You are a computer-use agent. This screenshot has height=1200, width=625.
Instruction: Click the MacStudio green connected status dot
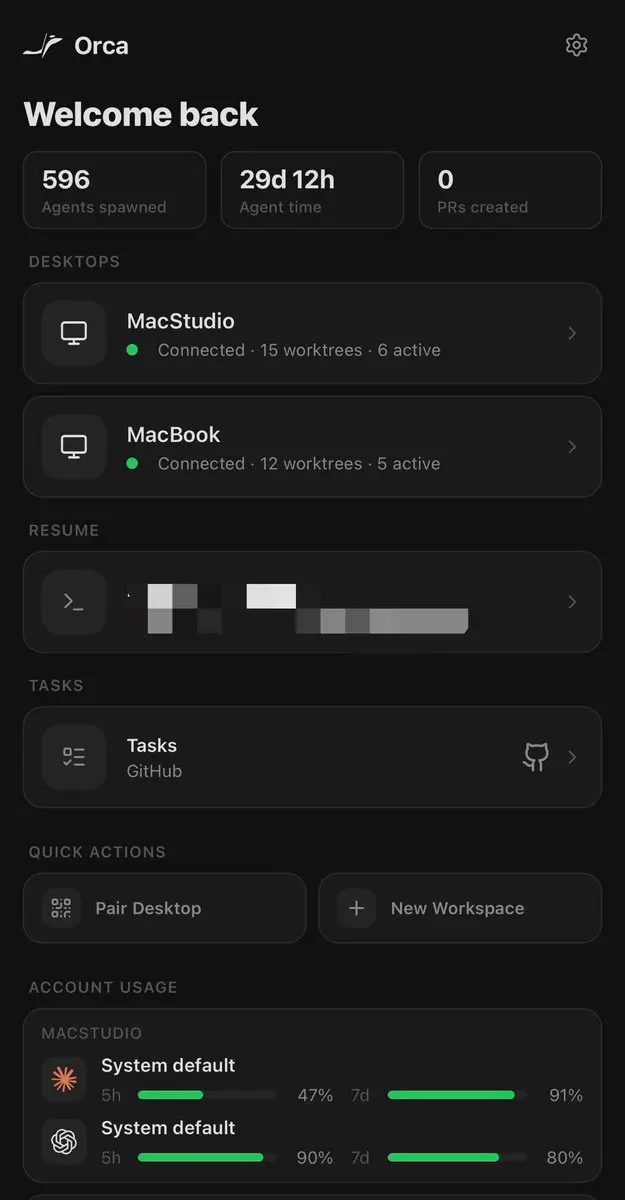(132, 350)
